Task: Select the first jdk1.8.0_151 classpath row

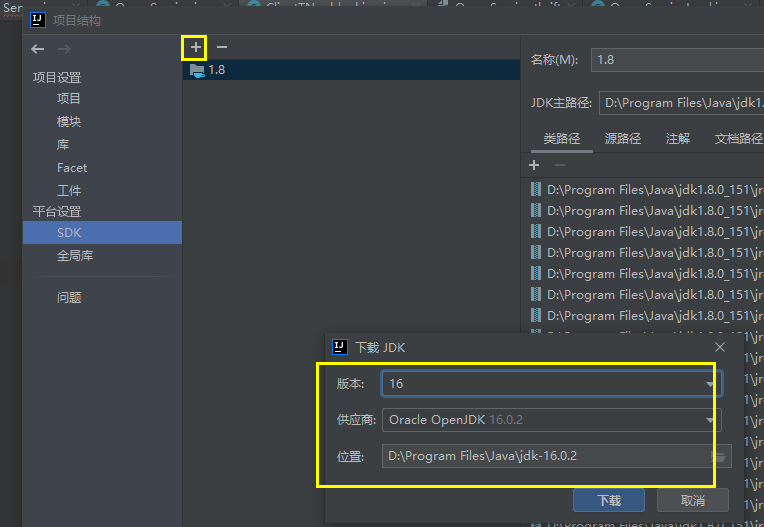Action: pyautogui.click(x=647, y=189)
